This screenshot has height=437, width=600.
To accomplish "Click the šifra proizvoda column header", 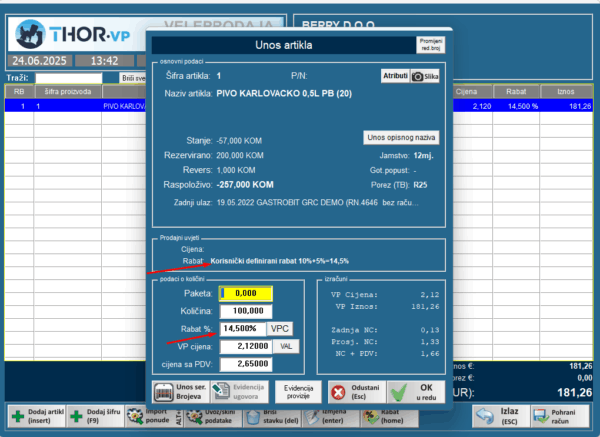I will [68, 92].
